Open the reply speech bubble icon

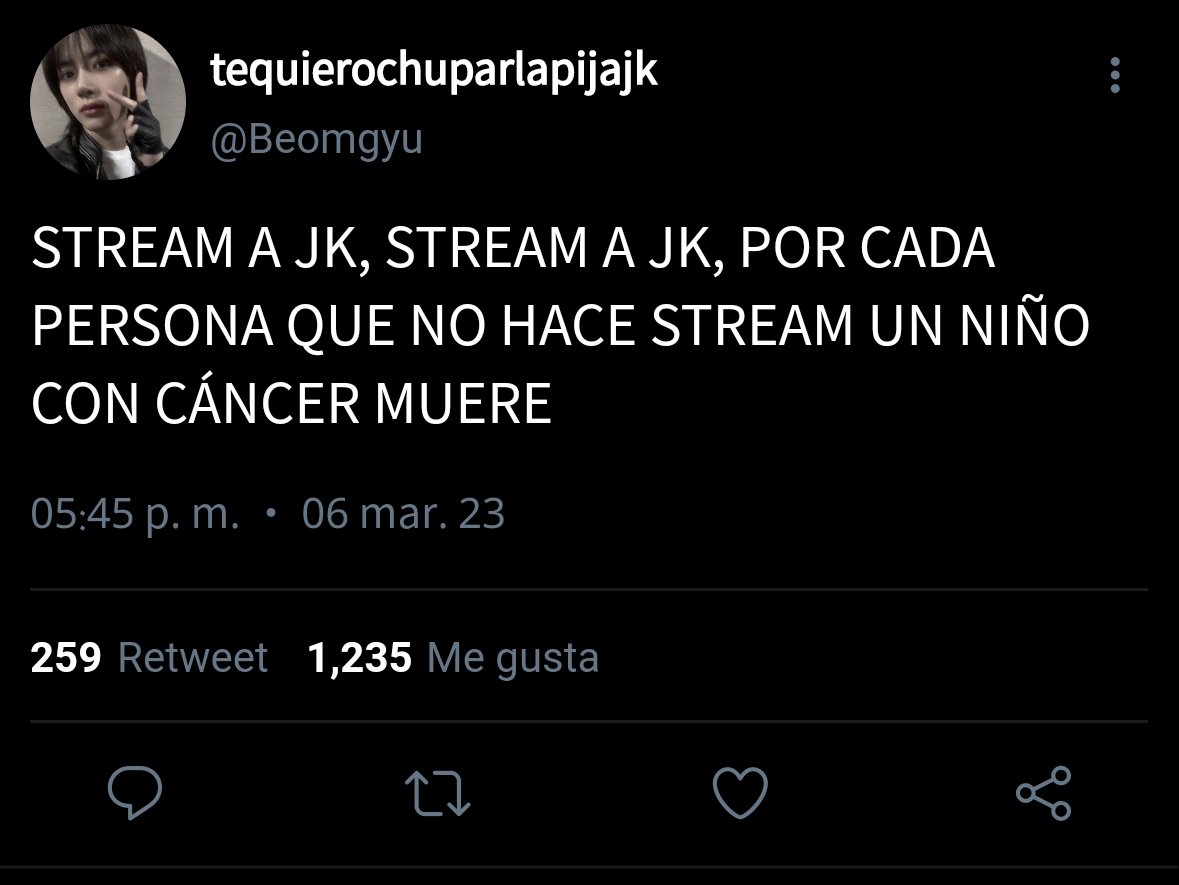tap(135, 793)
